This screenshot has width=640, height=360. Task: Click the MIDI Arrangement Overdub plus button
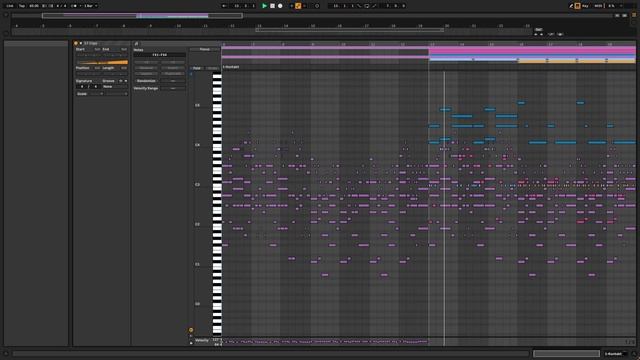(x=291, y=6)
